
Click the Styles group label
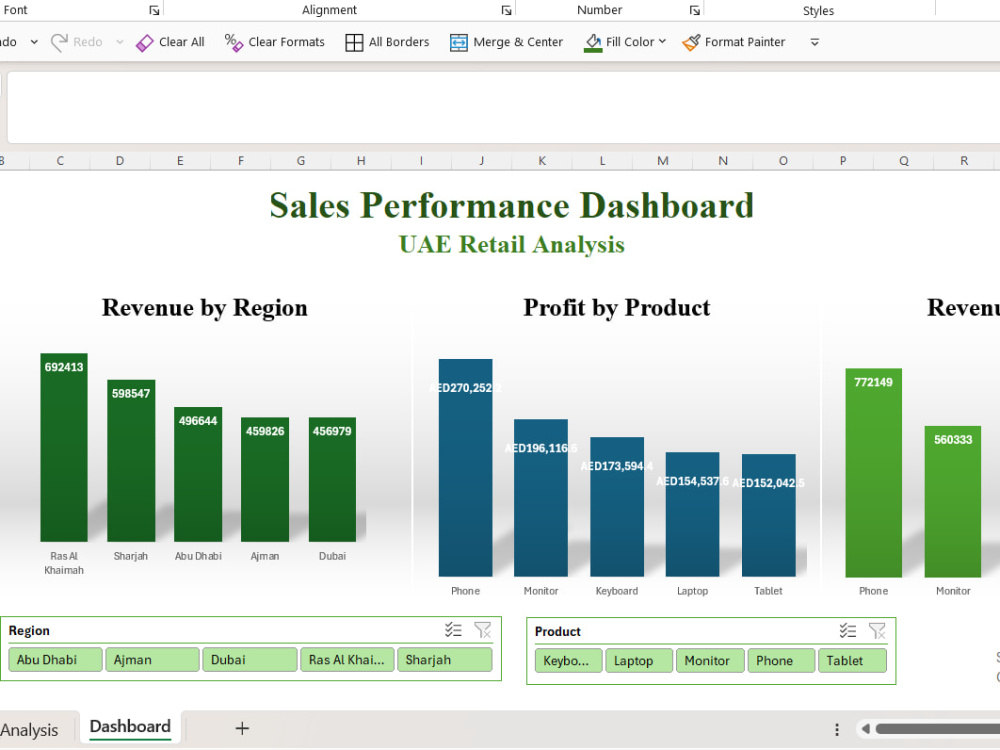point(818,10)
